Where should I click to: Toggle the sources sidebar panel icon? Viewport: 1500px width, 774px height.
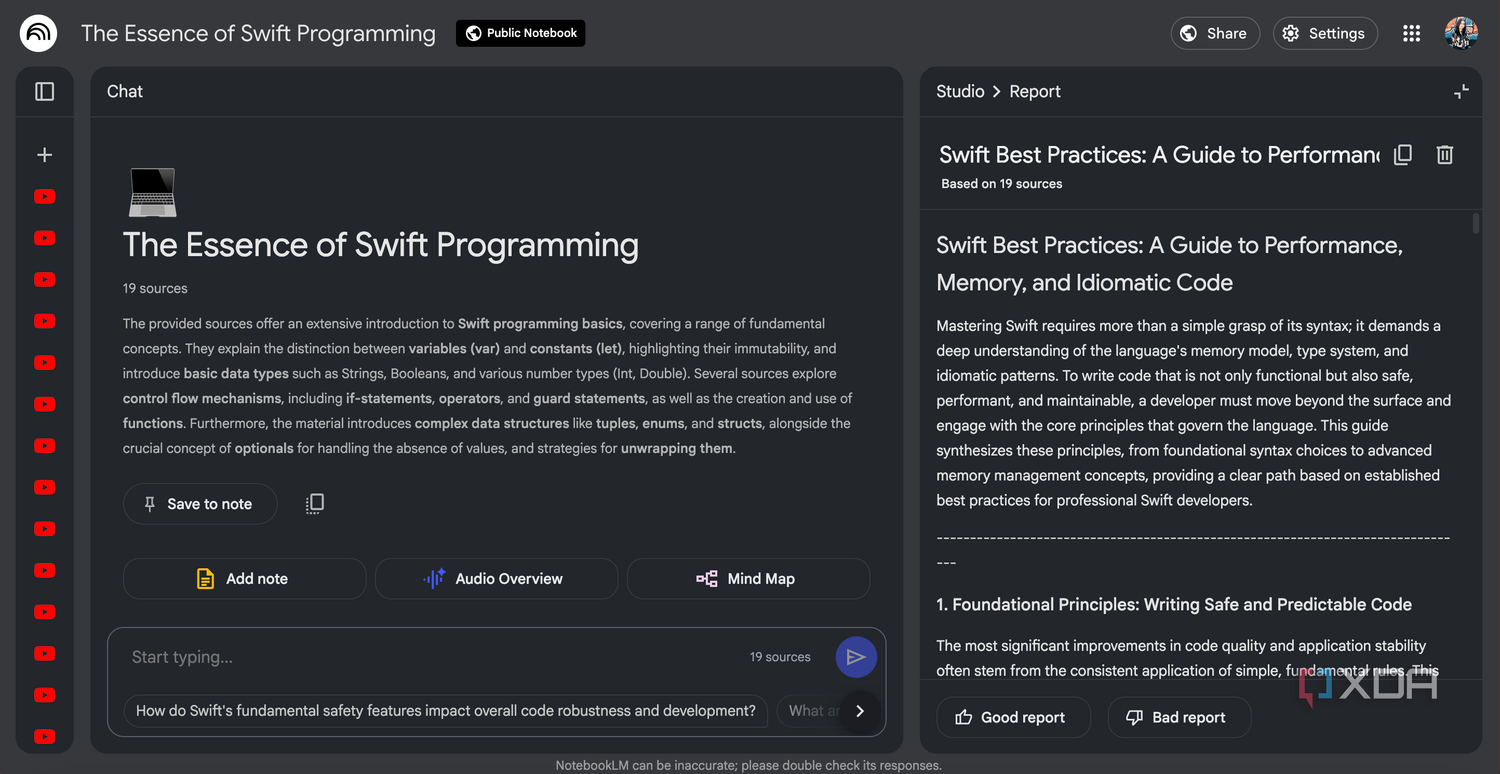click(x=45, y=91)
